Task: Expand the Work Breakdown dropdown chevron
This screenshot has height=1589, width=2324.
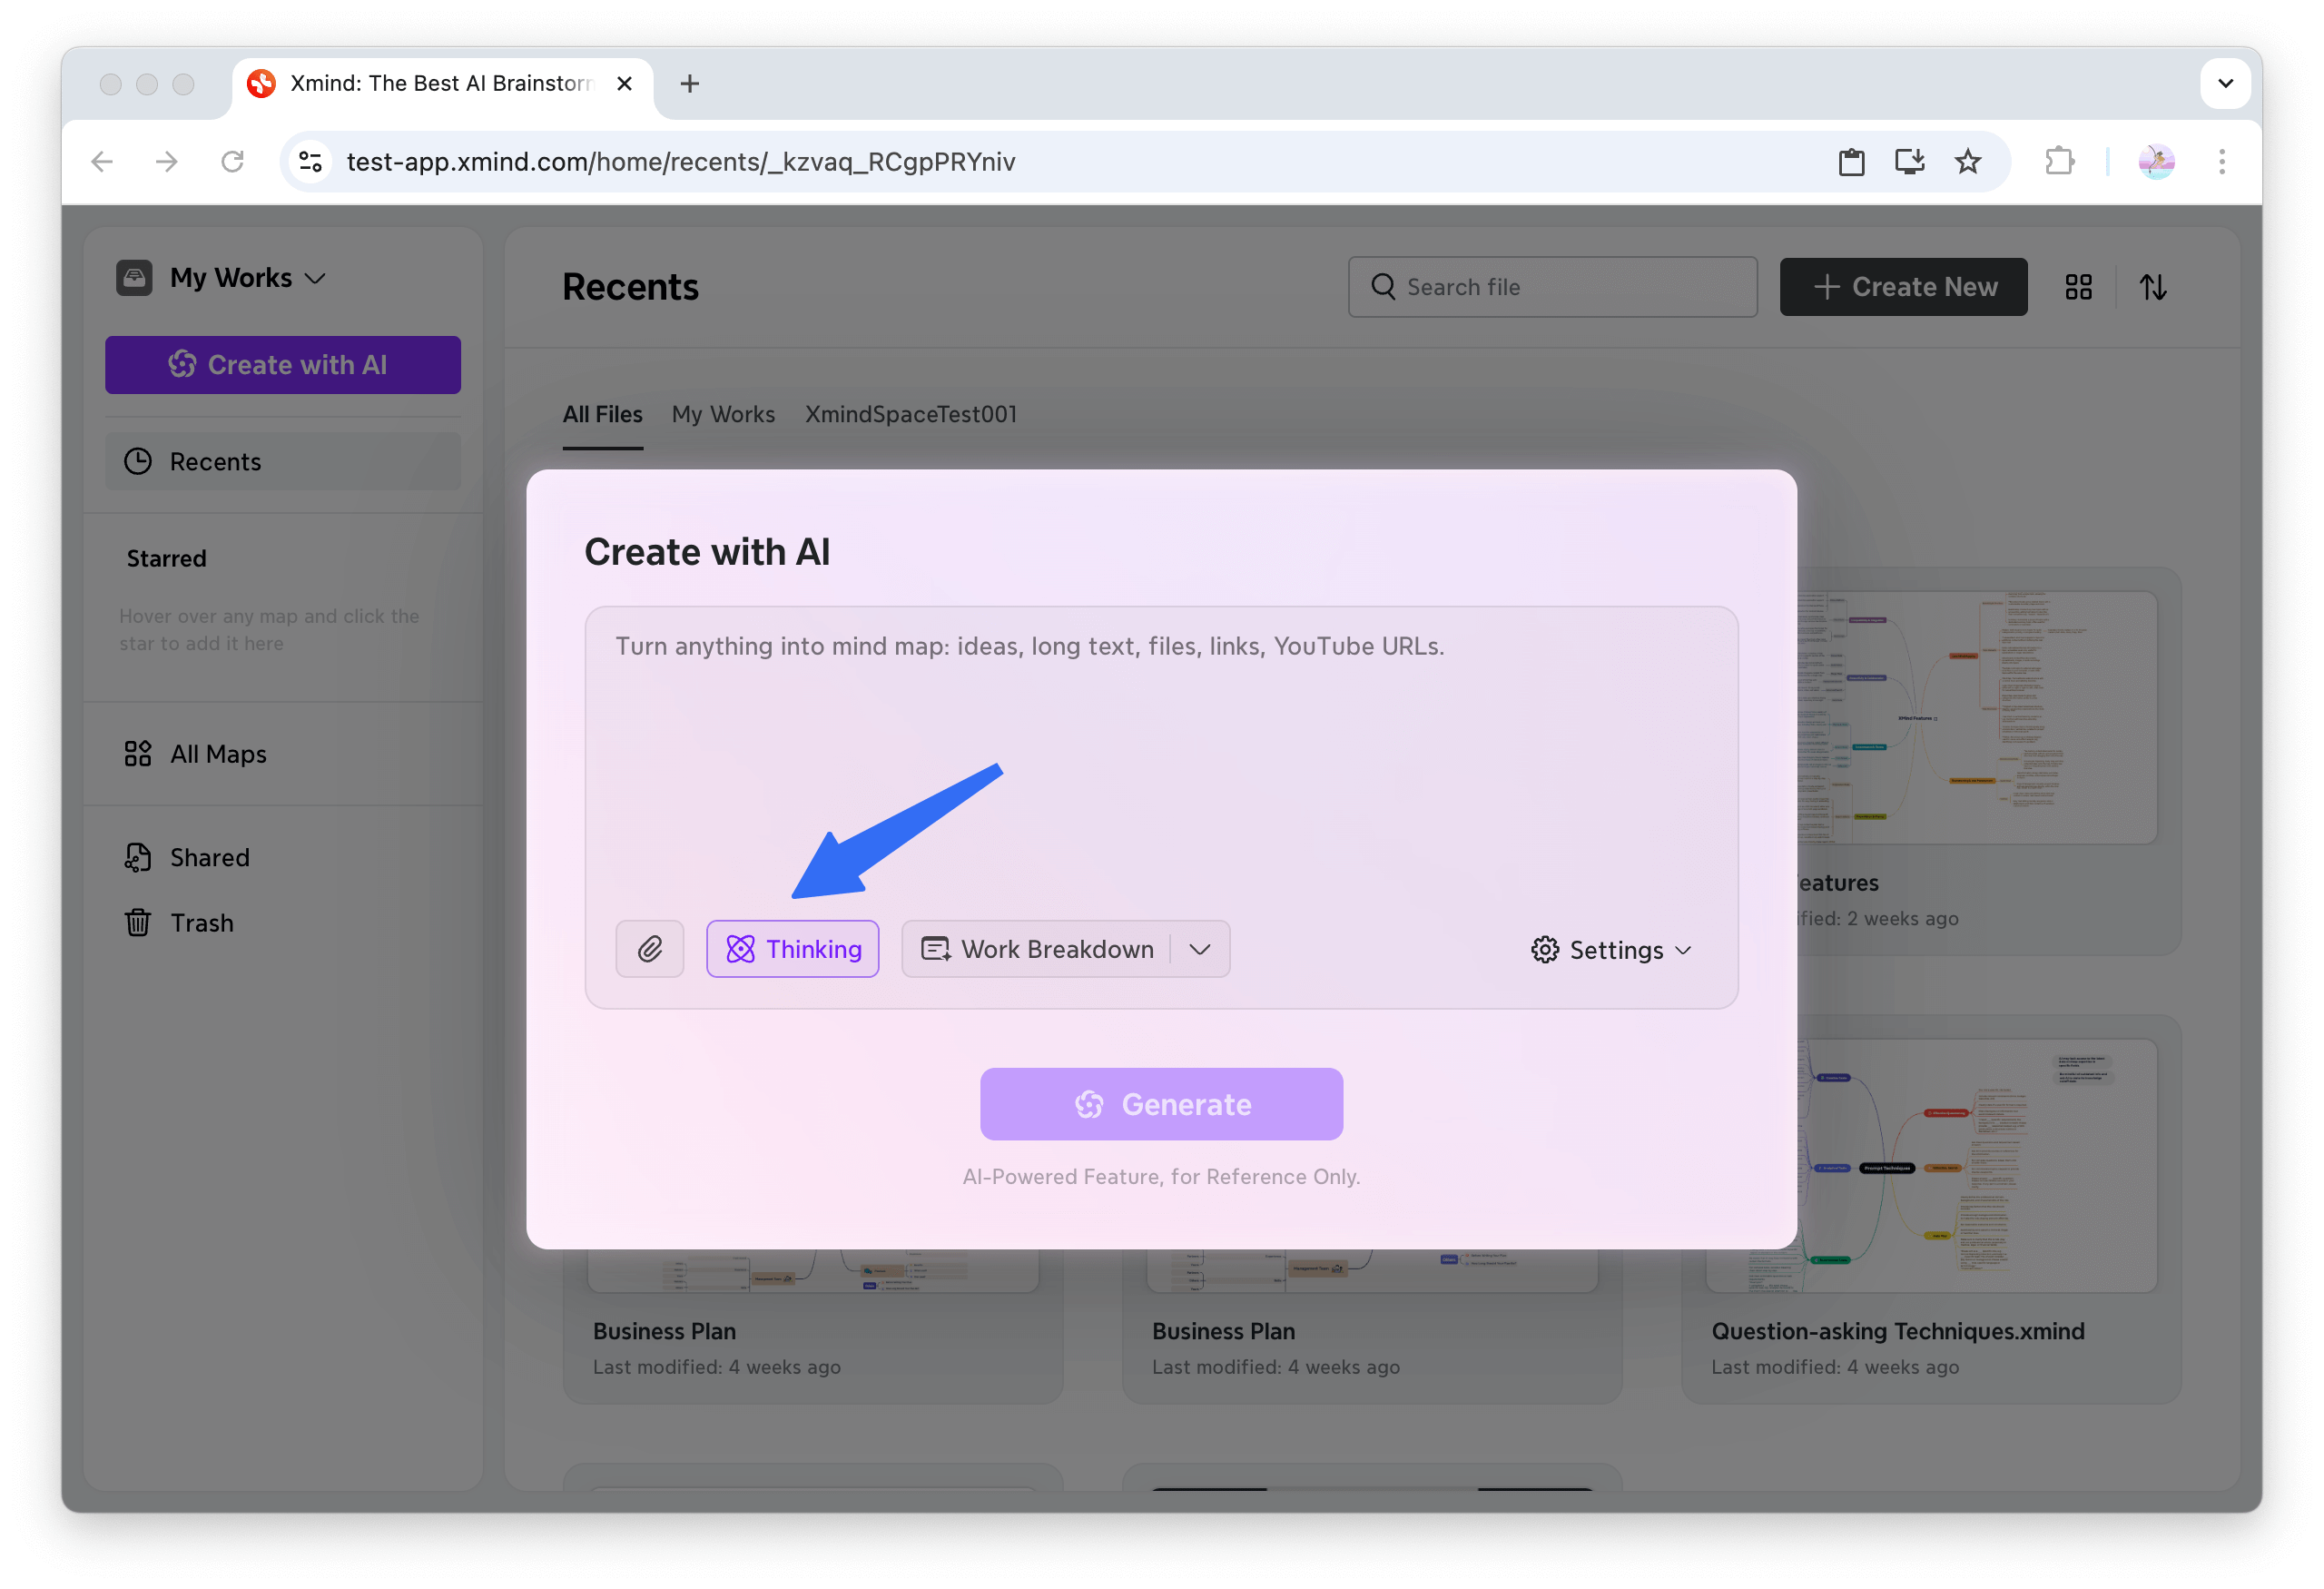Action: [x=1199, y=948]
